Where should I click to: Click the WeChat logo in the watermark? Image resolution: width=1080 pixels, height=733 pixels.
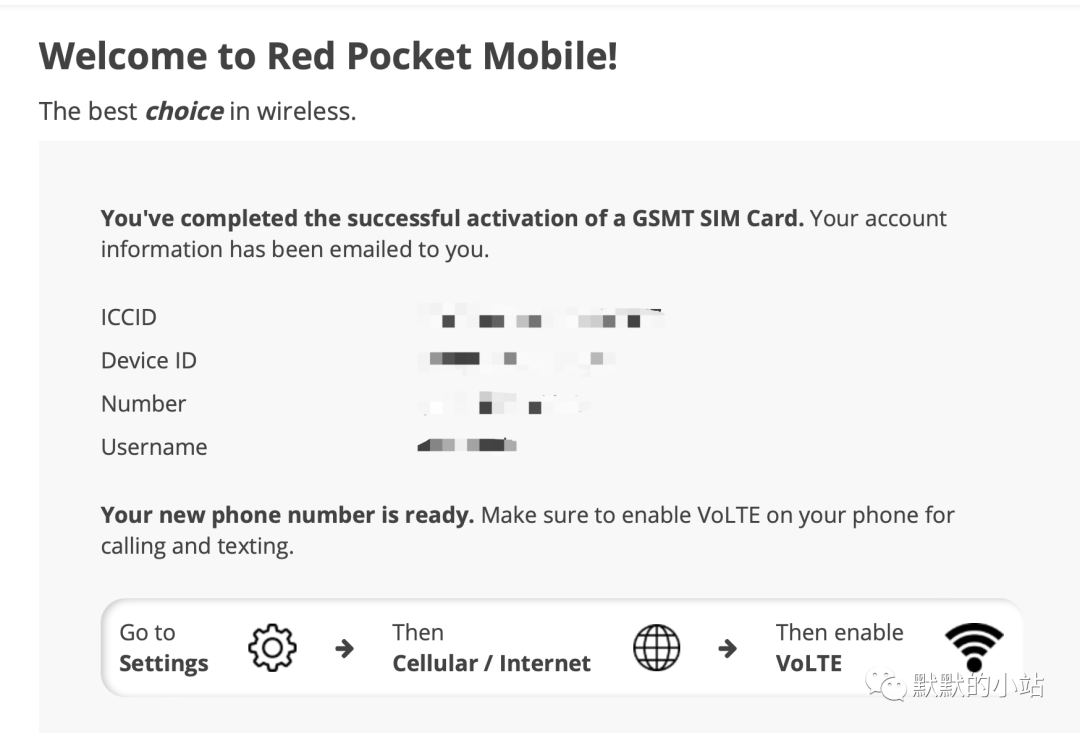click(886, 685)
